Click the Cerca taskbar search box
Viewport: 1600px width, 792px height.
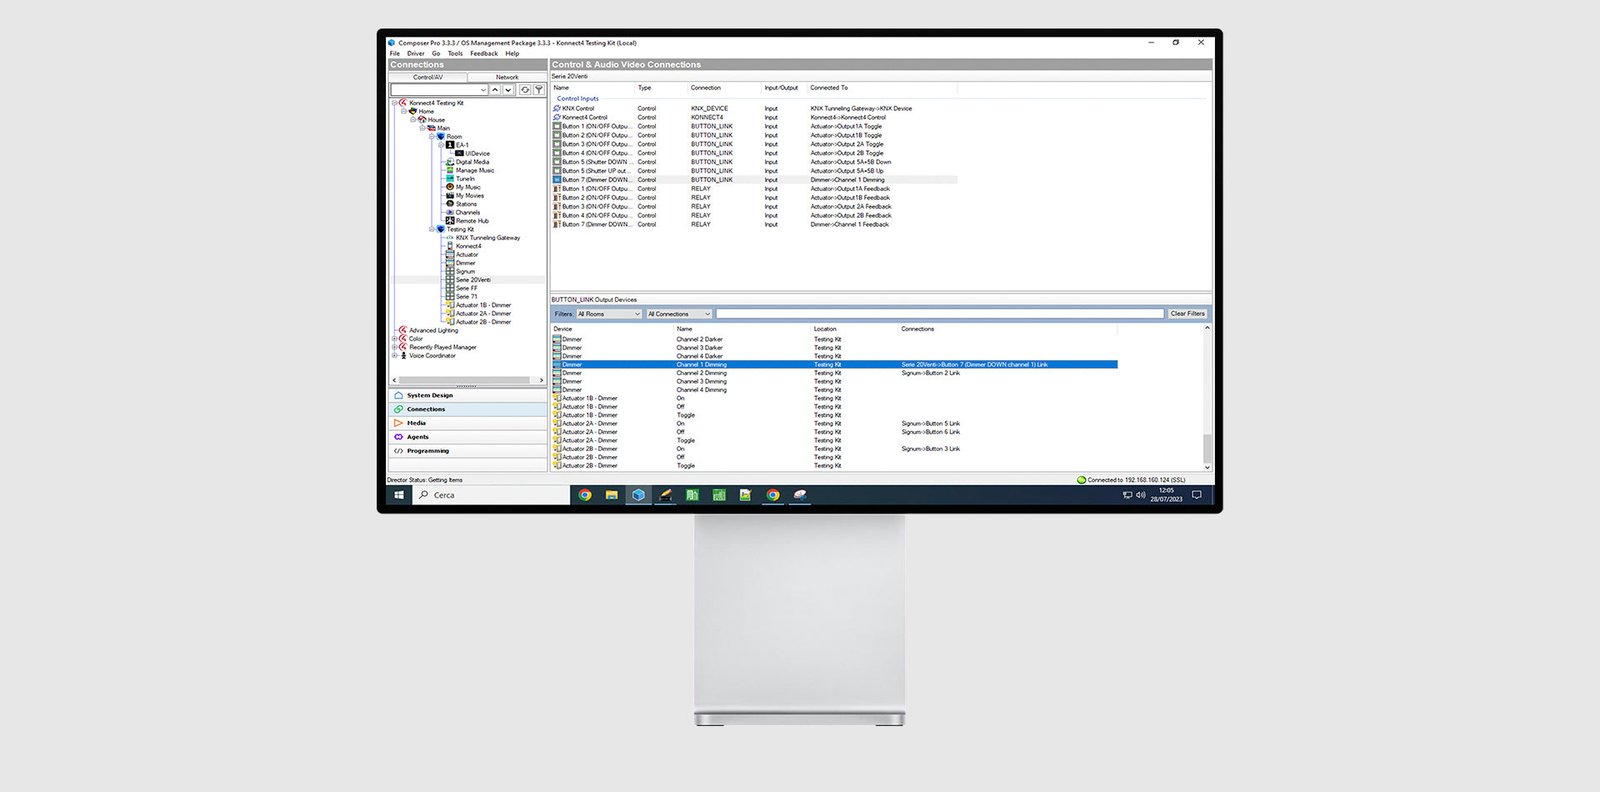point(491,495)
